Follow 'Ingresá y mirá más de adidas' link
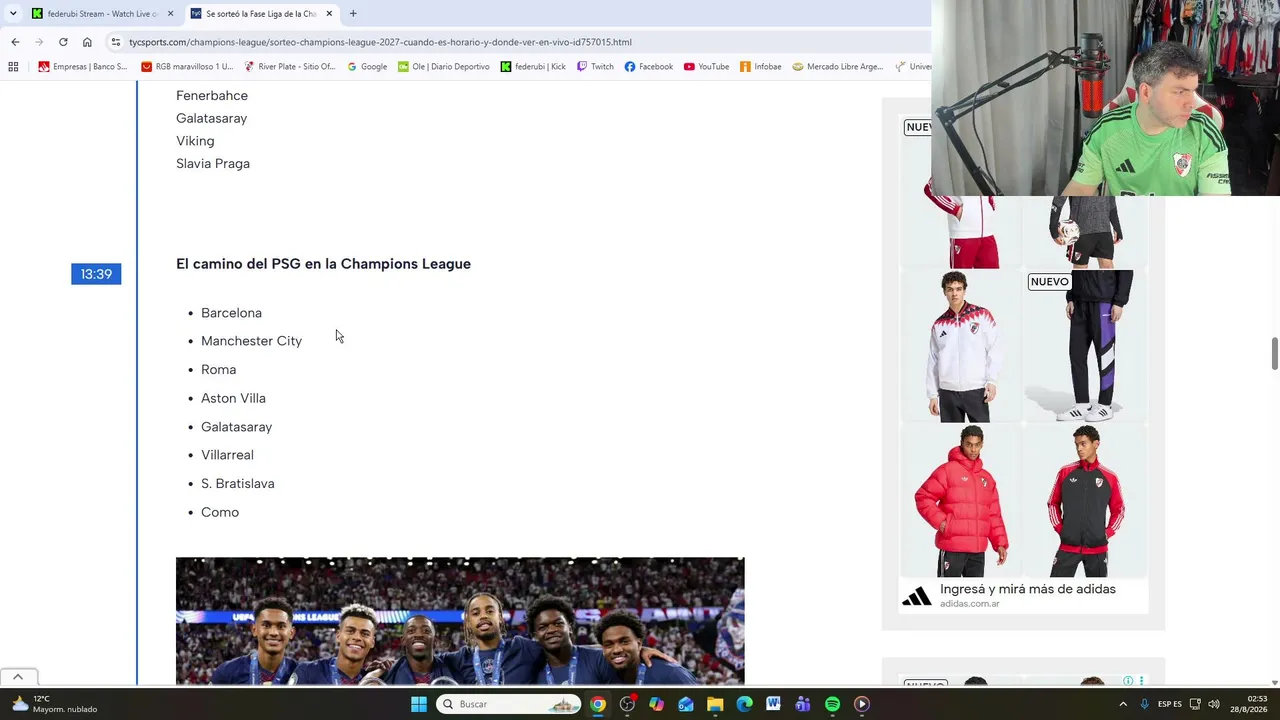The height and width of the screenshot is (720, 1280). pos(1028,589)
